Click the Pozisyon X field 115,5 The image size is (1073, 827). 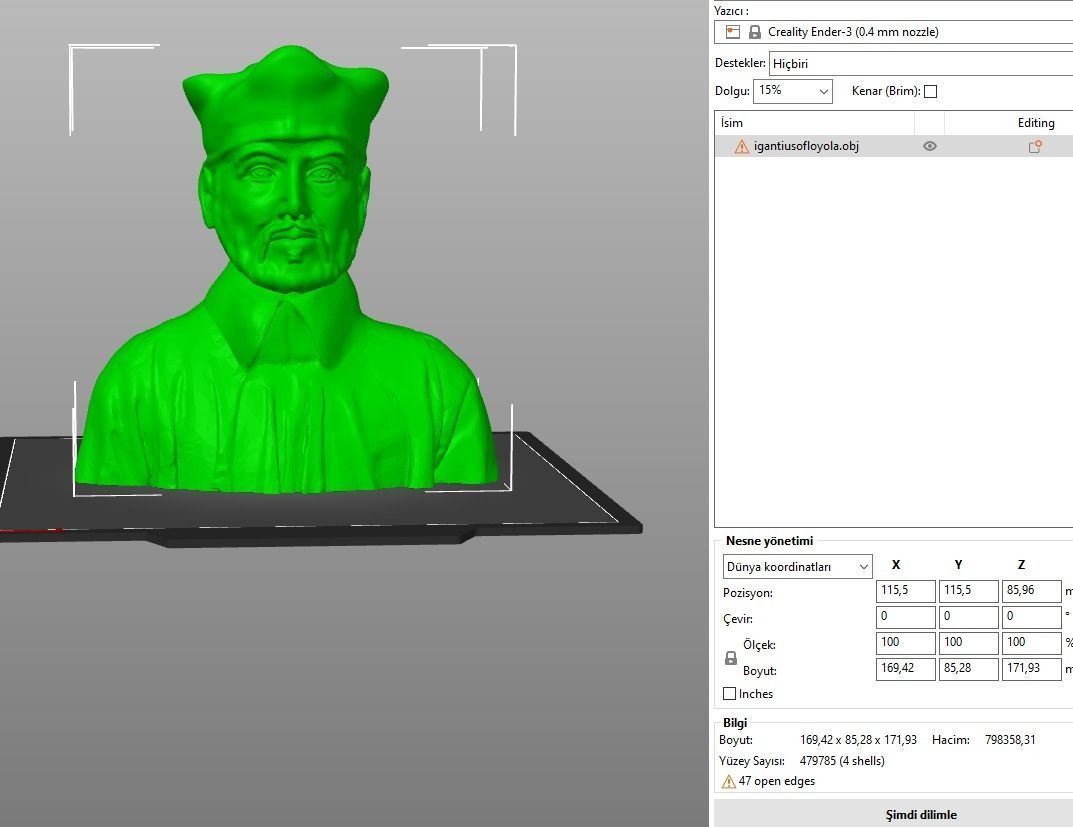(905, 590)
